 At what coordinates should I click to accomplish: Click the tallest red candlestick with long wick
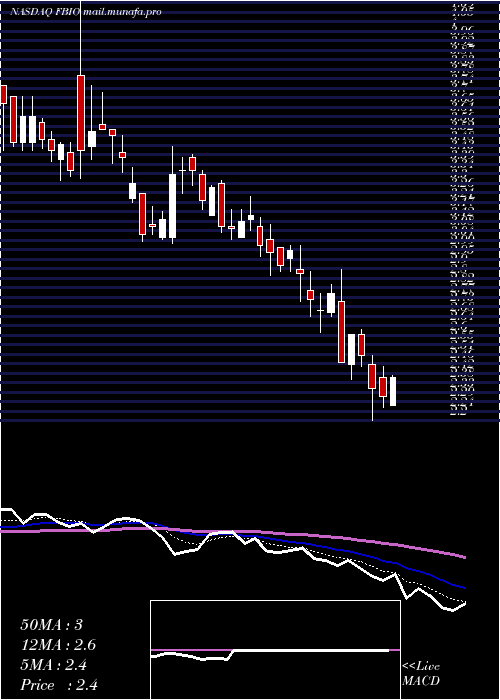[x=81, y=112]
